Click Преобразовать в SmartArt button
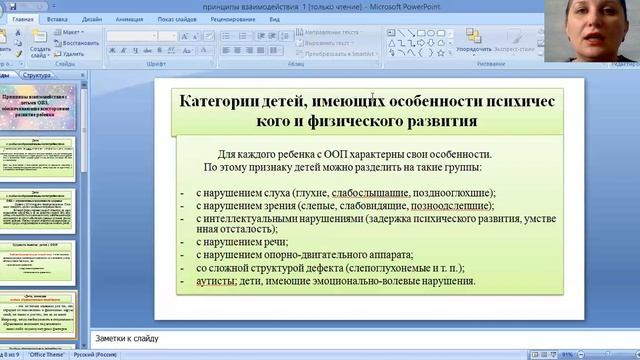 coord(337,54)
